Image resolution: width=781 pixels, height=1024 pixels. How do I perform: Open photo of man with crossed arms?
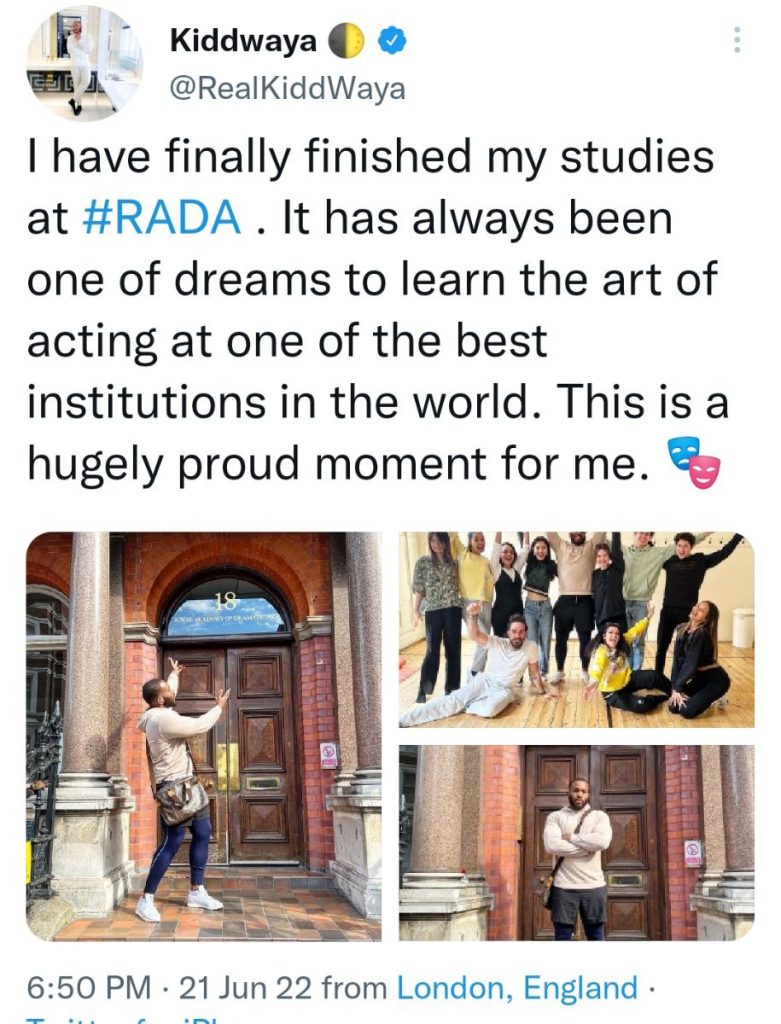click(x=577, y=842)
